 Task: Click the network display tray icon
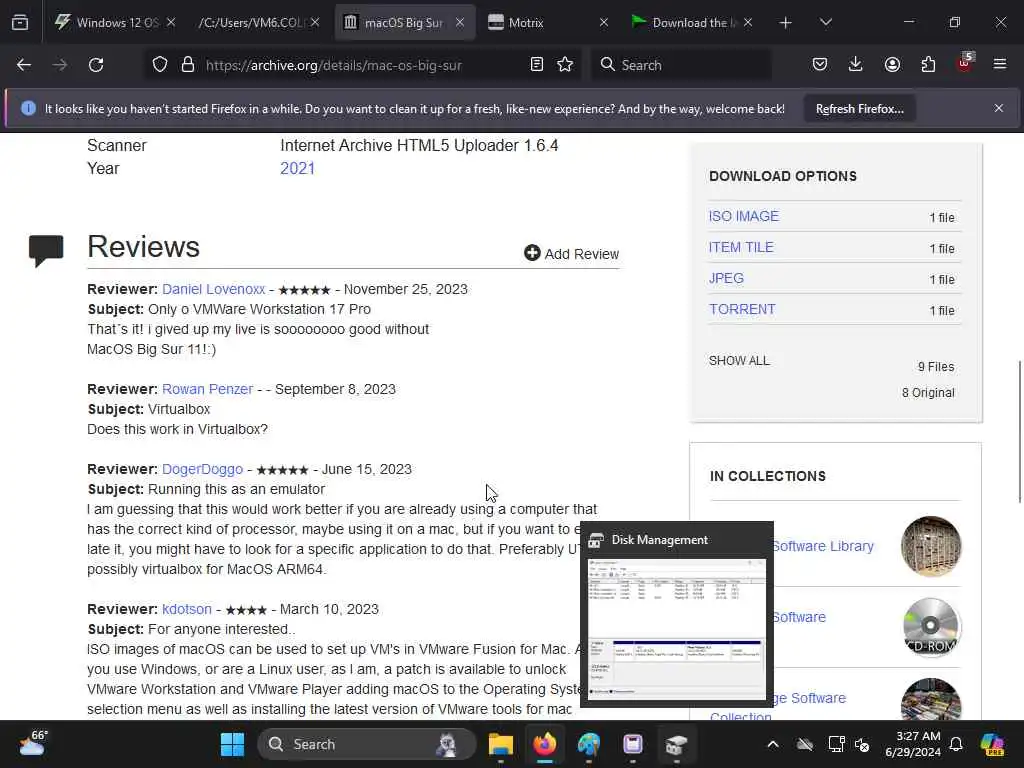(836, 744)
